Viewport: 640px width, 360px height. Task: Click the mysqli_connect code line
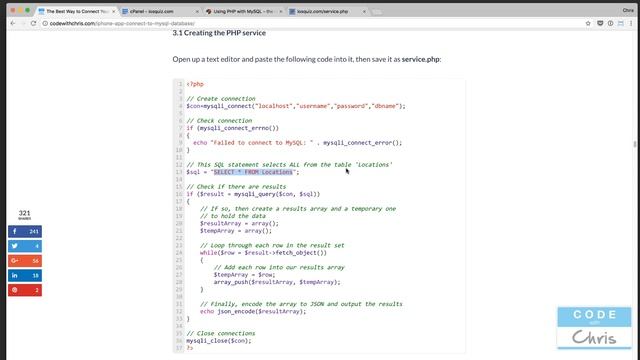(296, 106)
